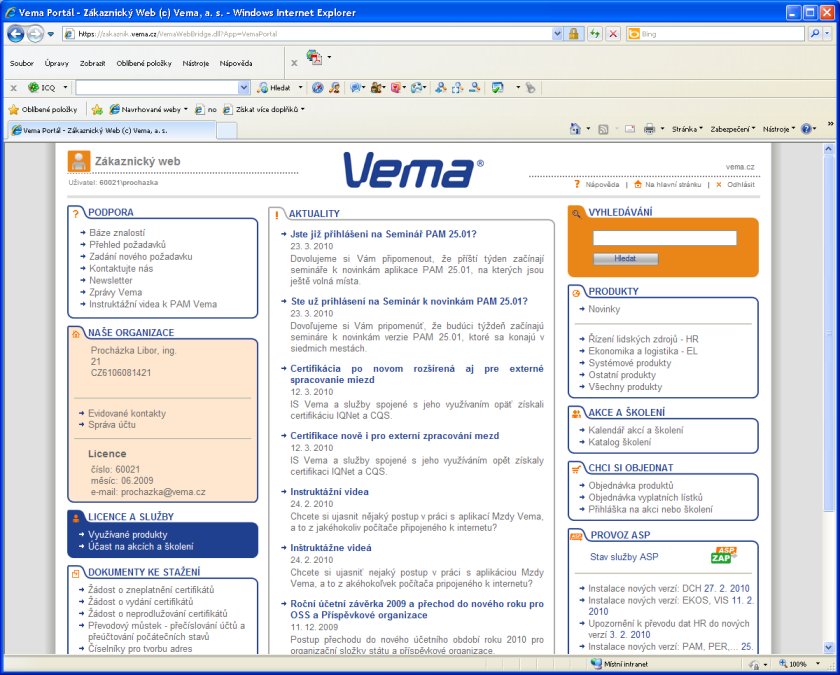The image size is (840, 675).
Task: Open the Soubor menu
Action: click(21, 63)
